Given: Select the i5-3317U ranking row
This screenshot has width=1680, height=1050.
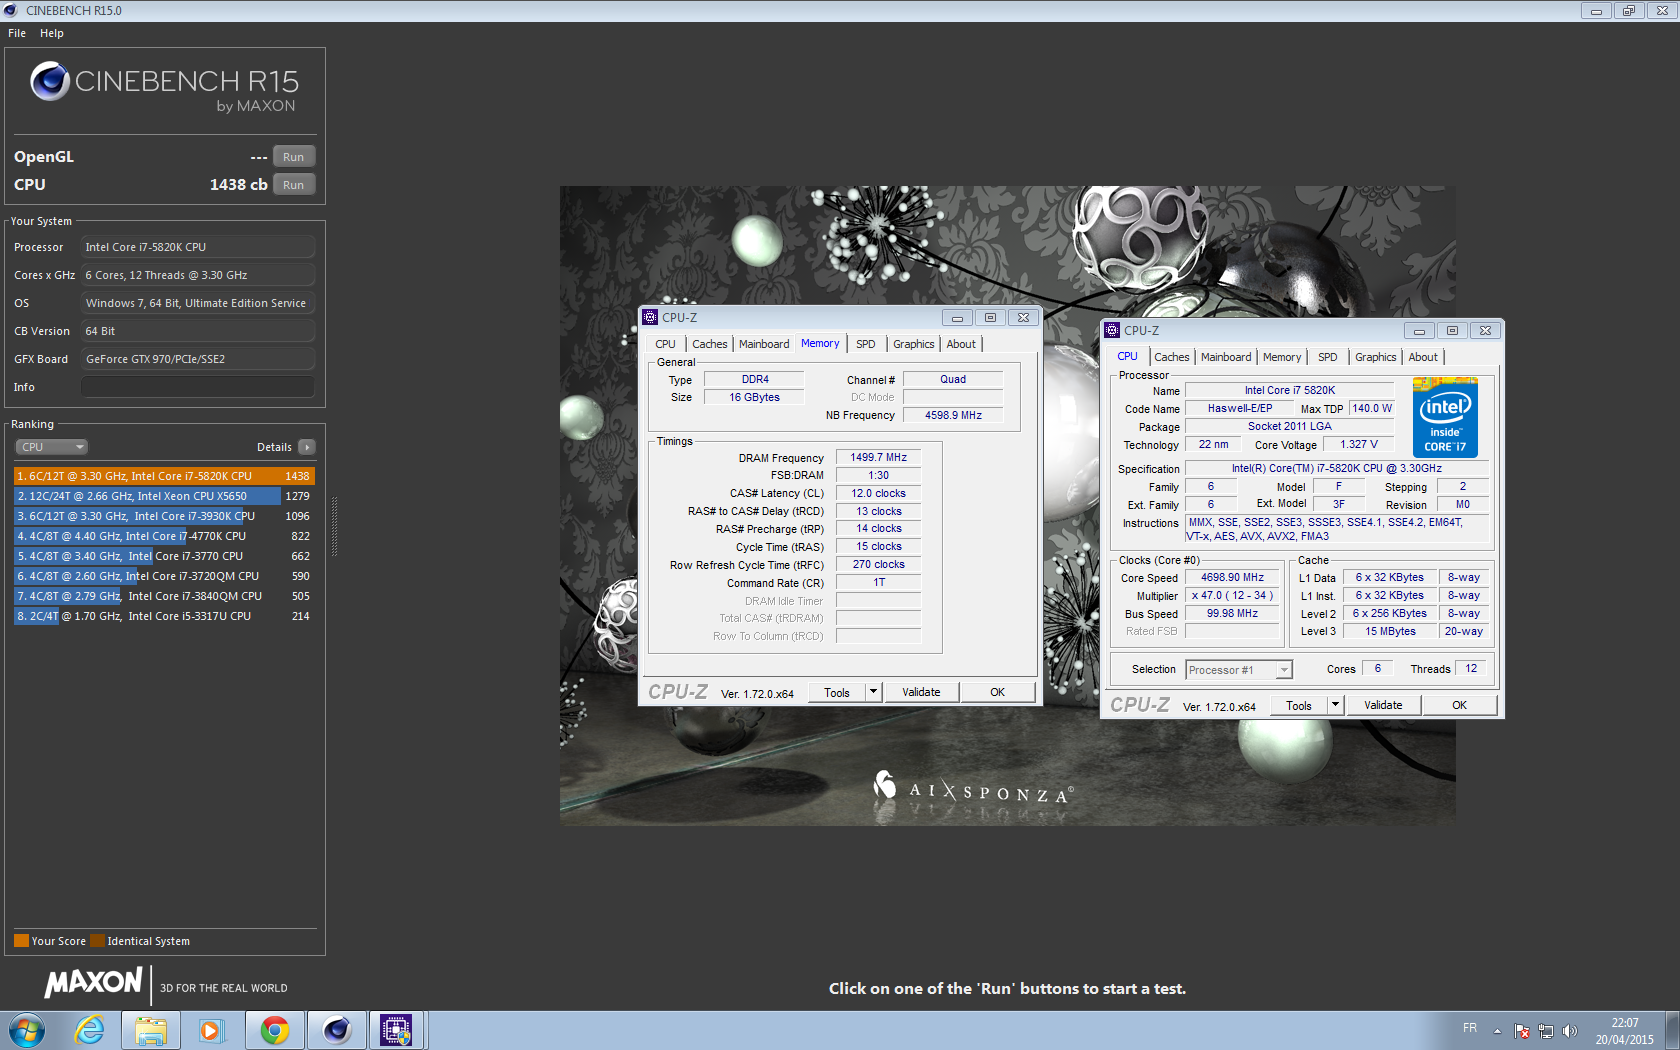Looking at the screenshot, I should (x=164, y=616).
